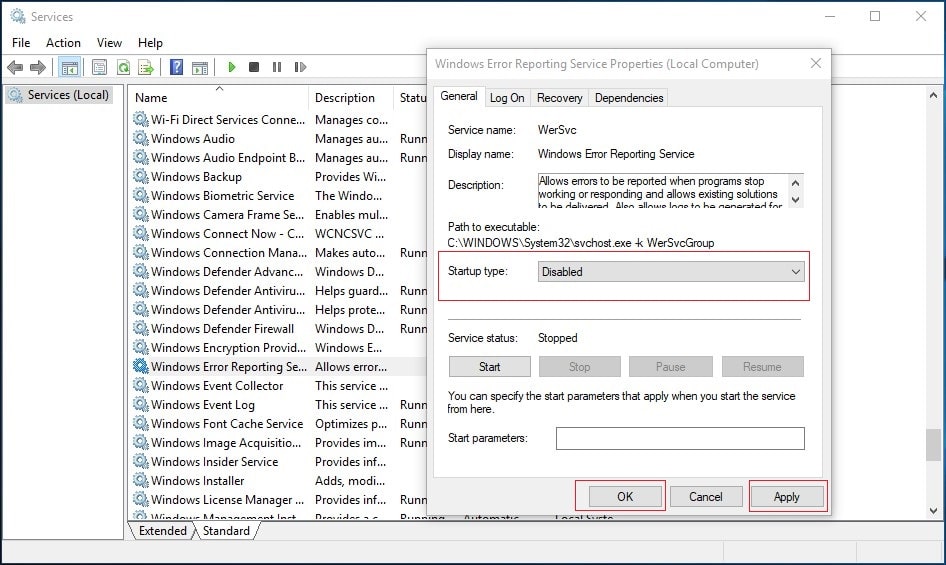Click gear icon beside Windows Event Collector
946x565 pixels.
(x=141, y=385)
